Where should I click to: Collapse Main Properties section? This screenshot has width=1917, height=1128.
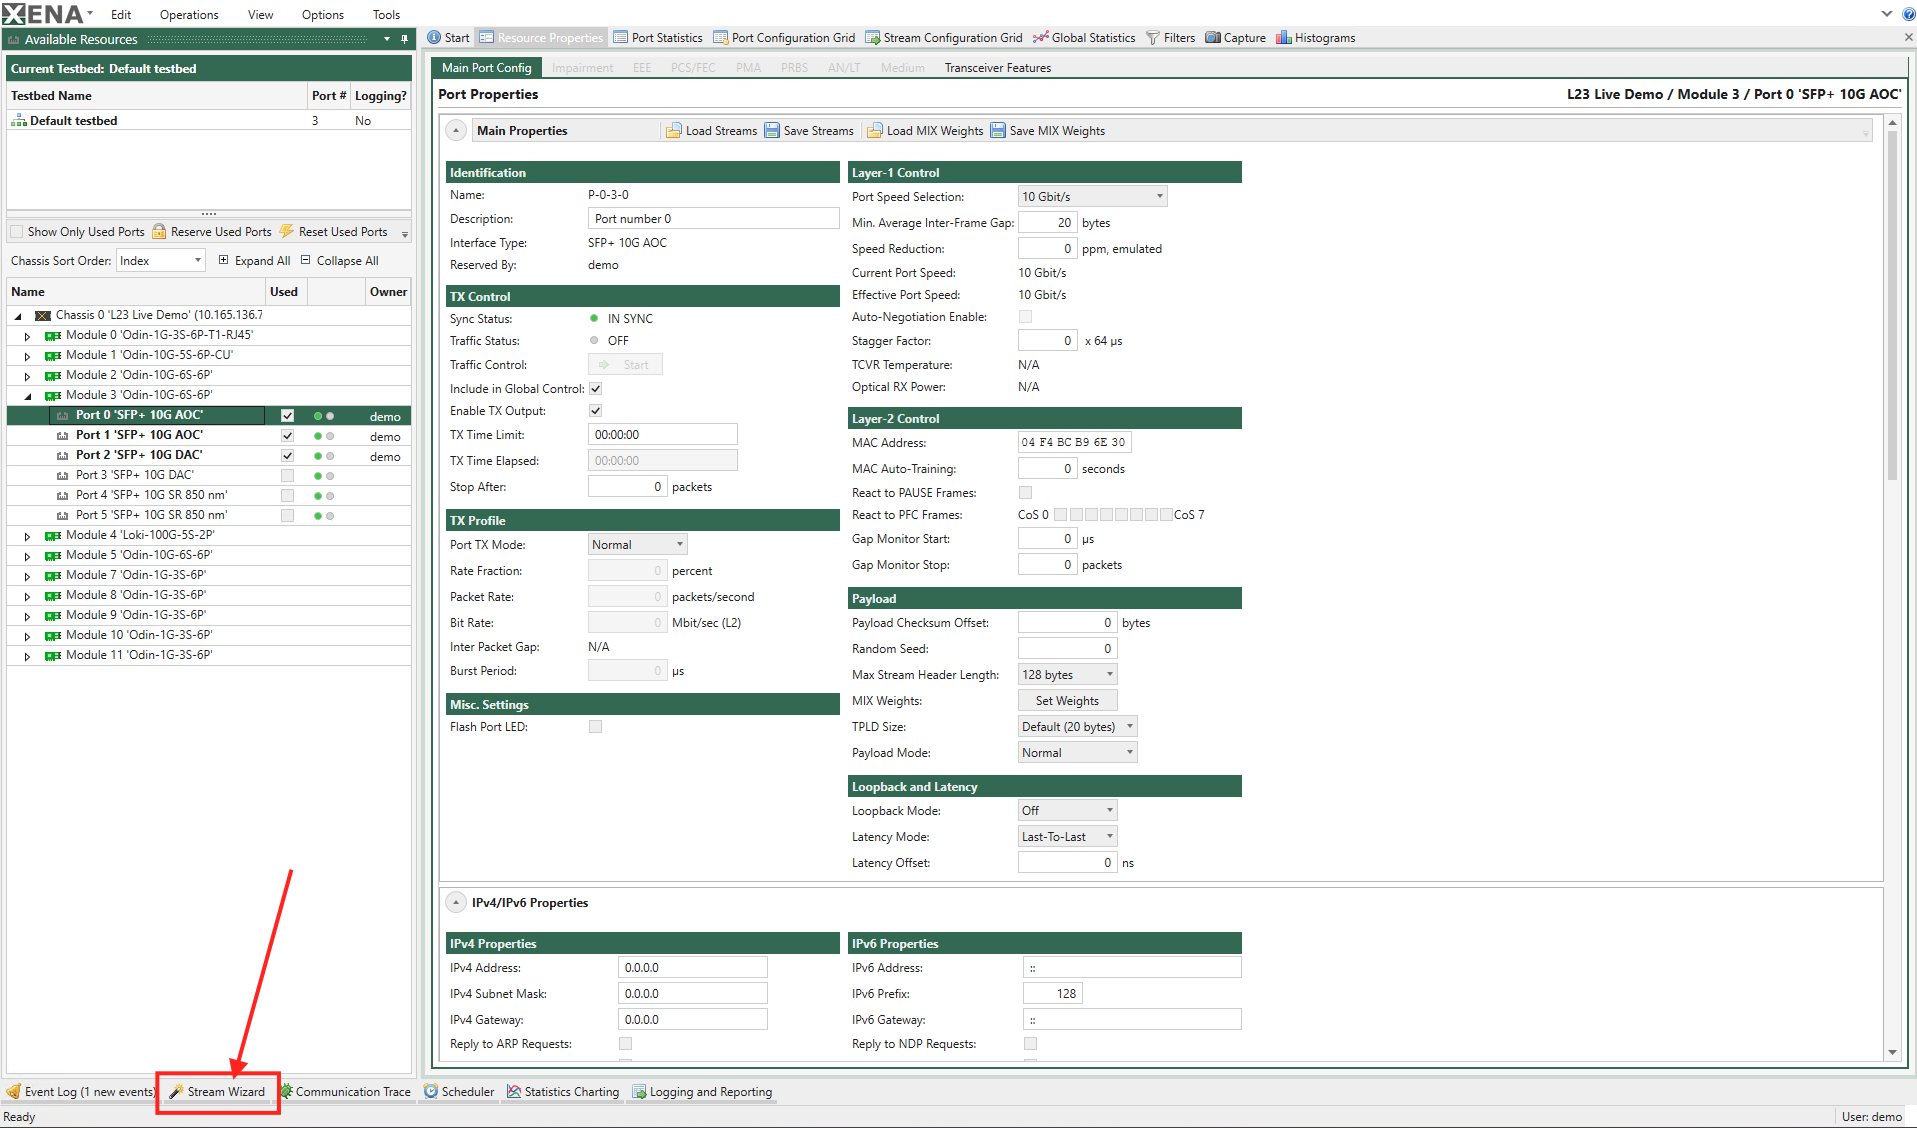tap(456, 131)
